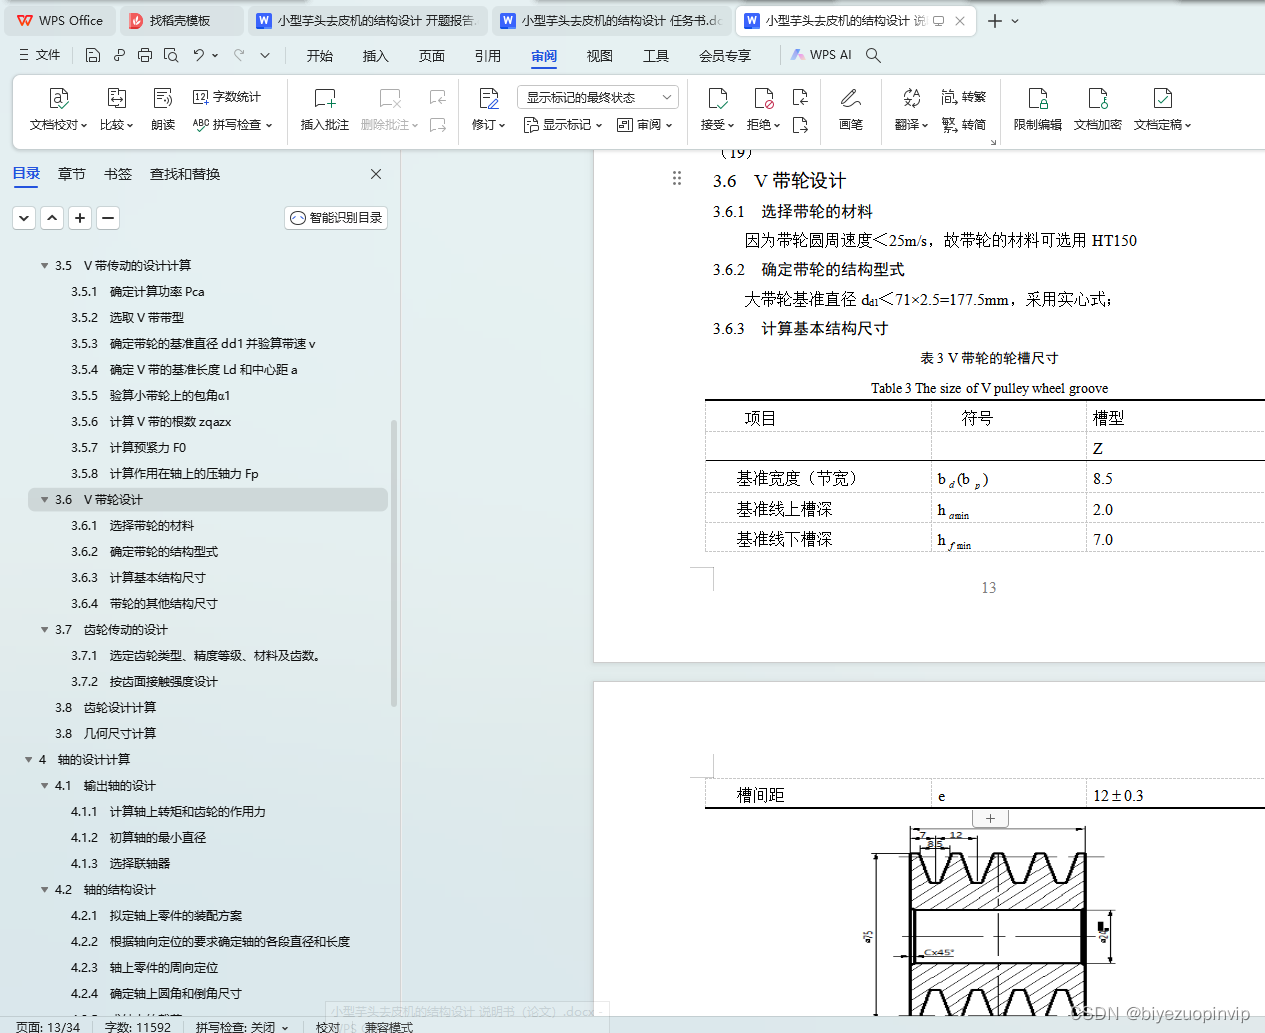Convert text with 转繁

pyautogui.click(x=964, y=97)
